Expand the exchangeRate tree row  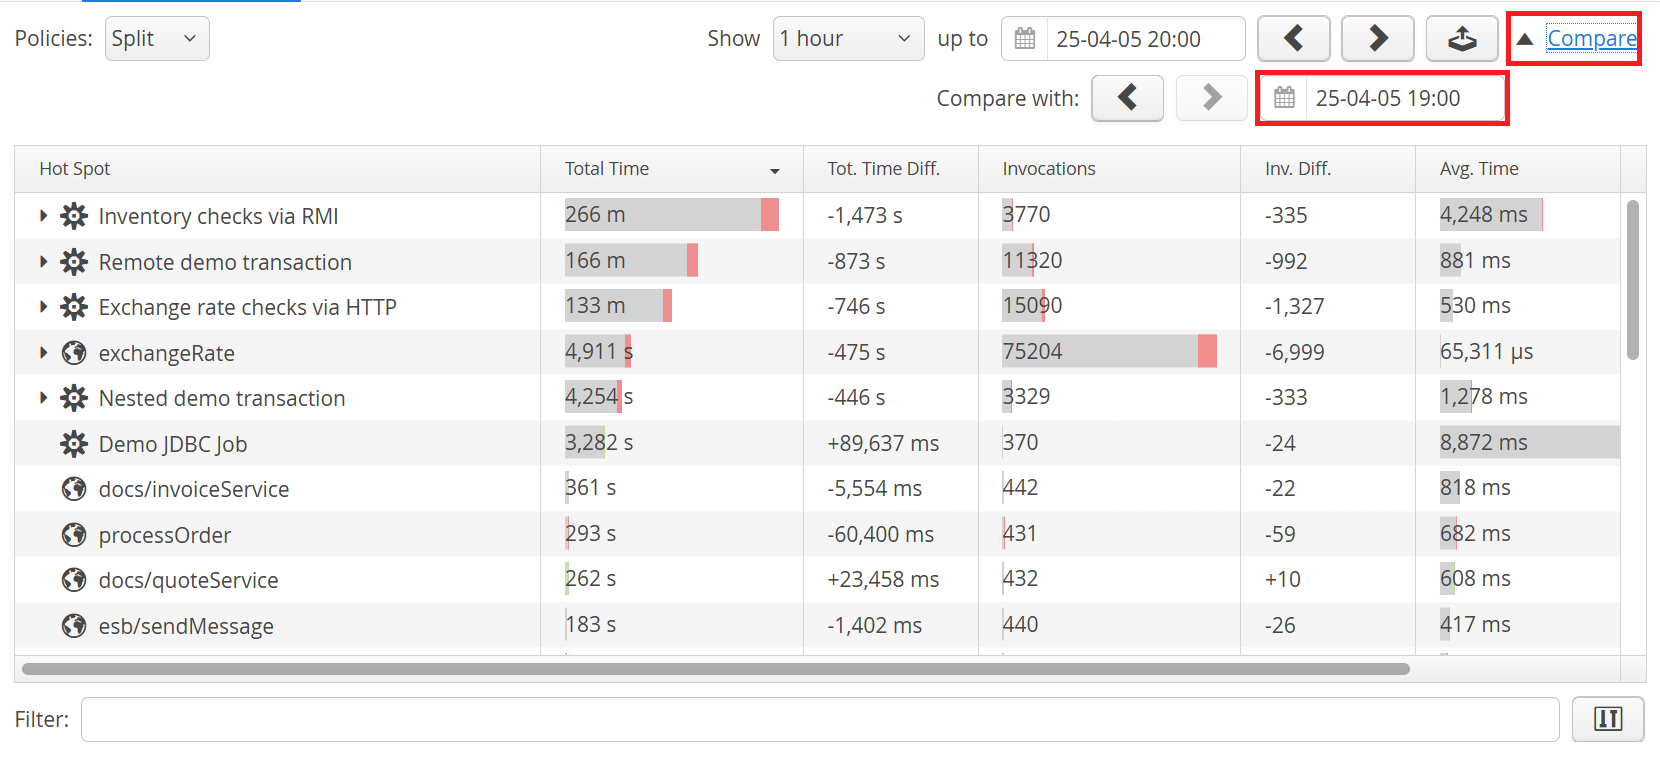point(43,353)
